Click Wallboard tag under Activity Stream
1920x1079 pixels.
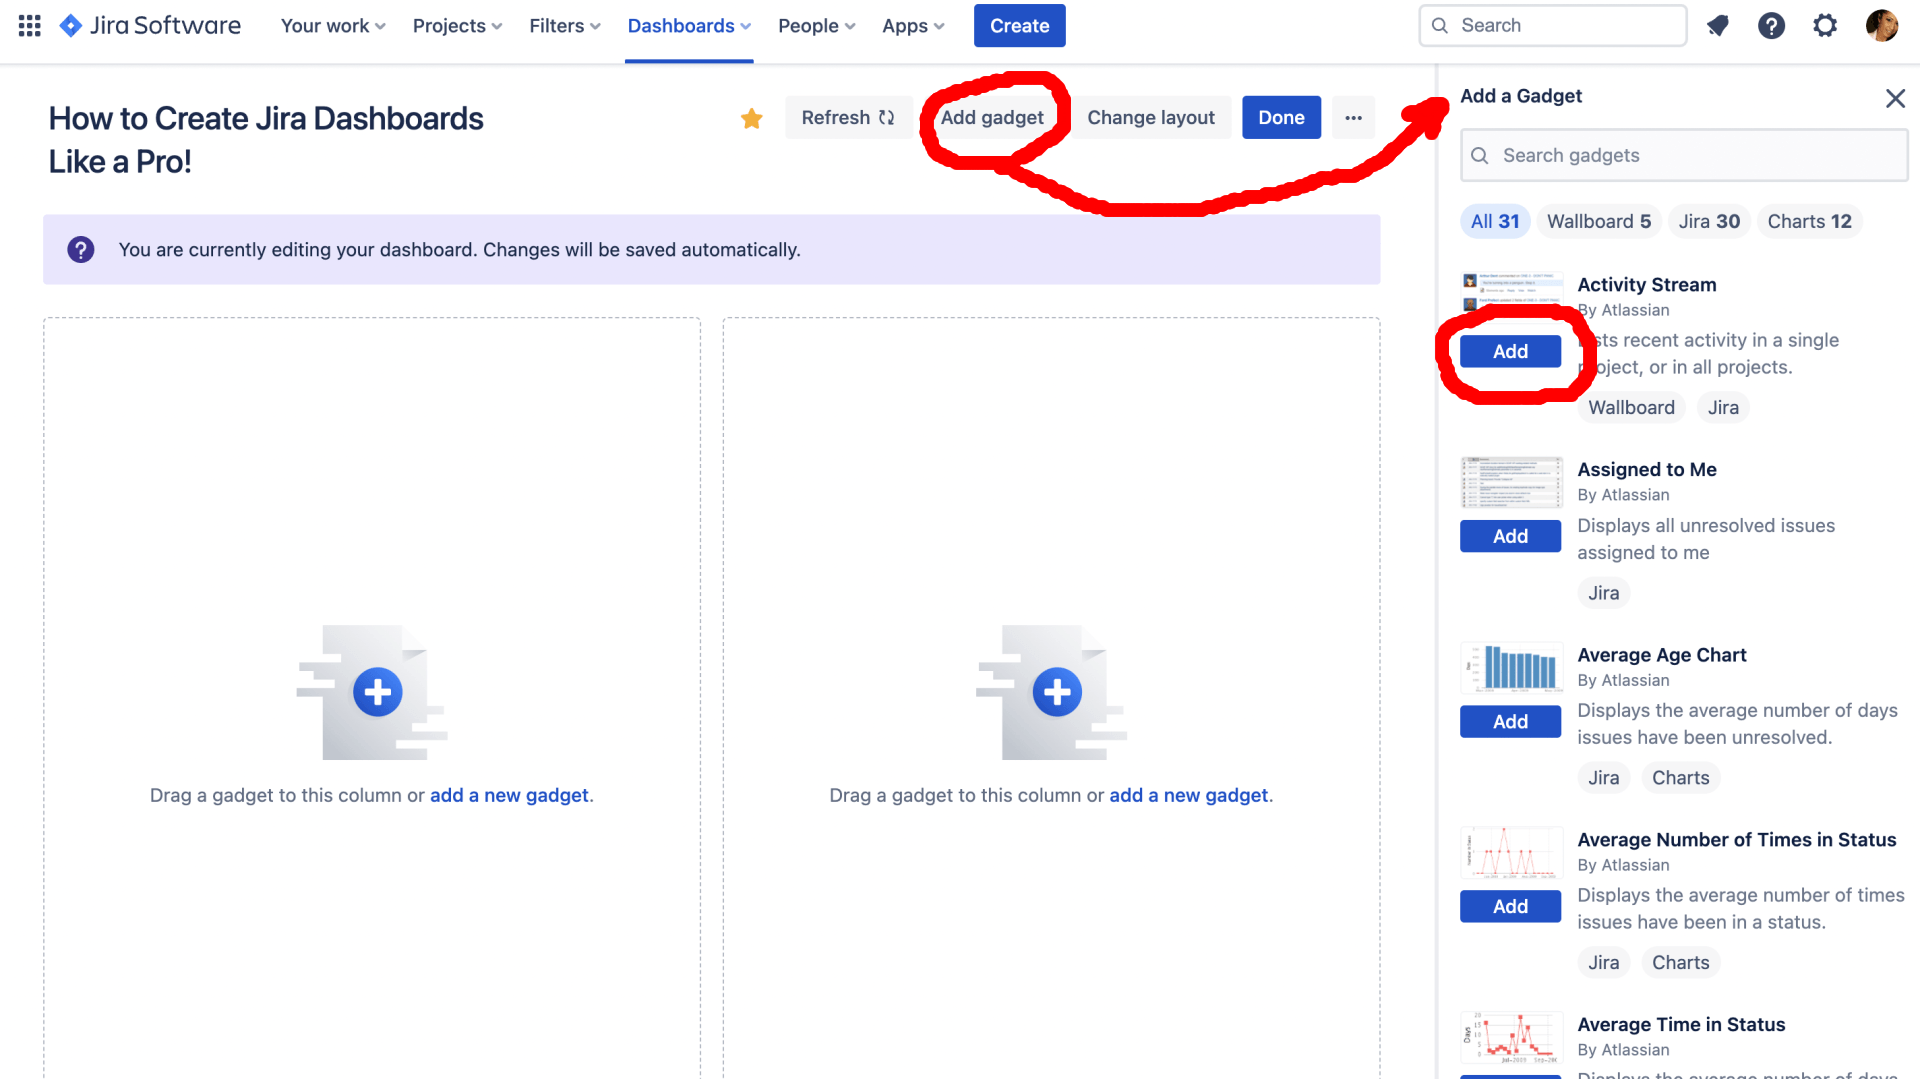click(1631, 408)
